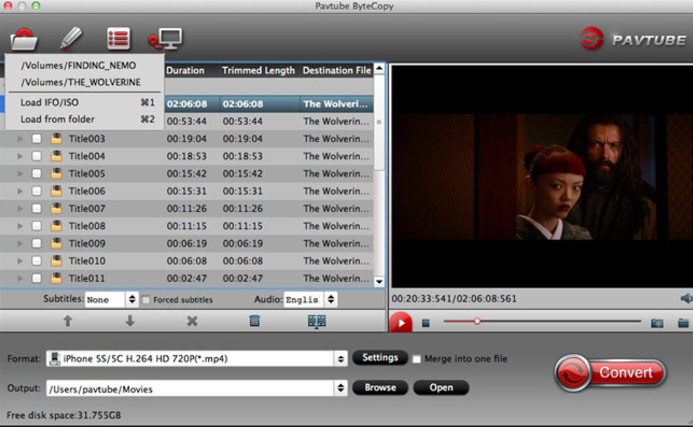Select the Title005 row name
This screenshot has width=693, height=427.
pos(87,174)
